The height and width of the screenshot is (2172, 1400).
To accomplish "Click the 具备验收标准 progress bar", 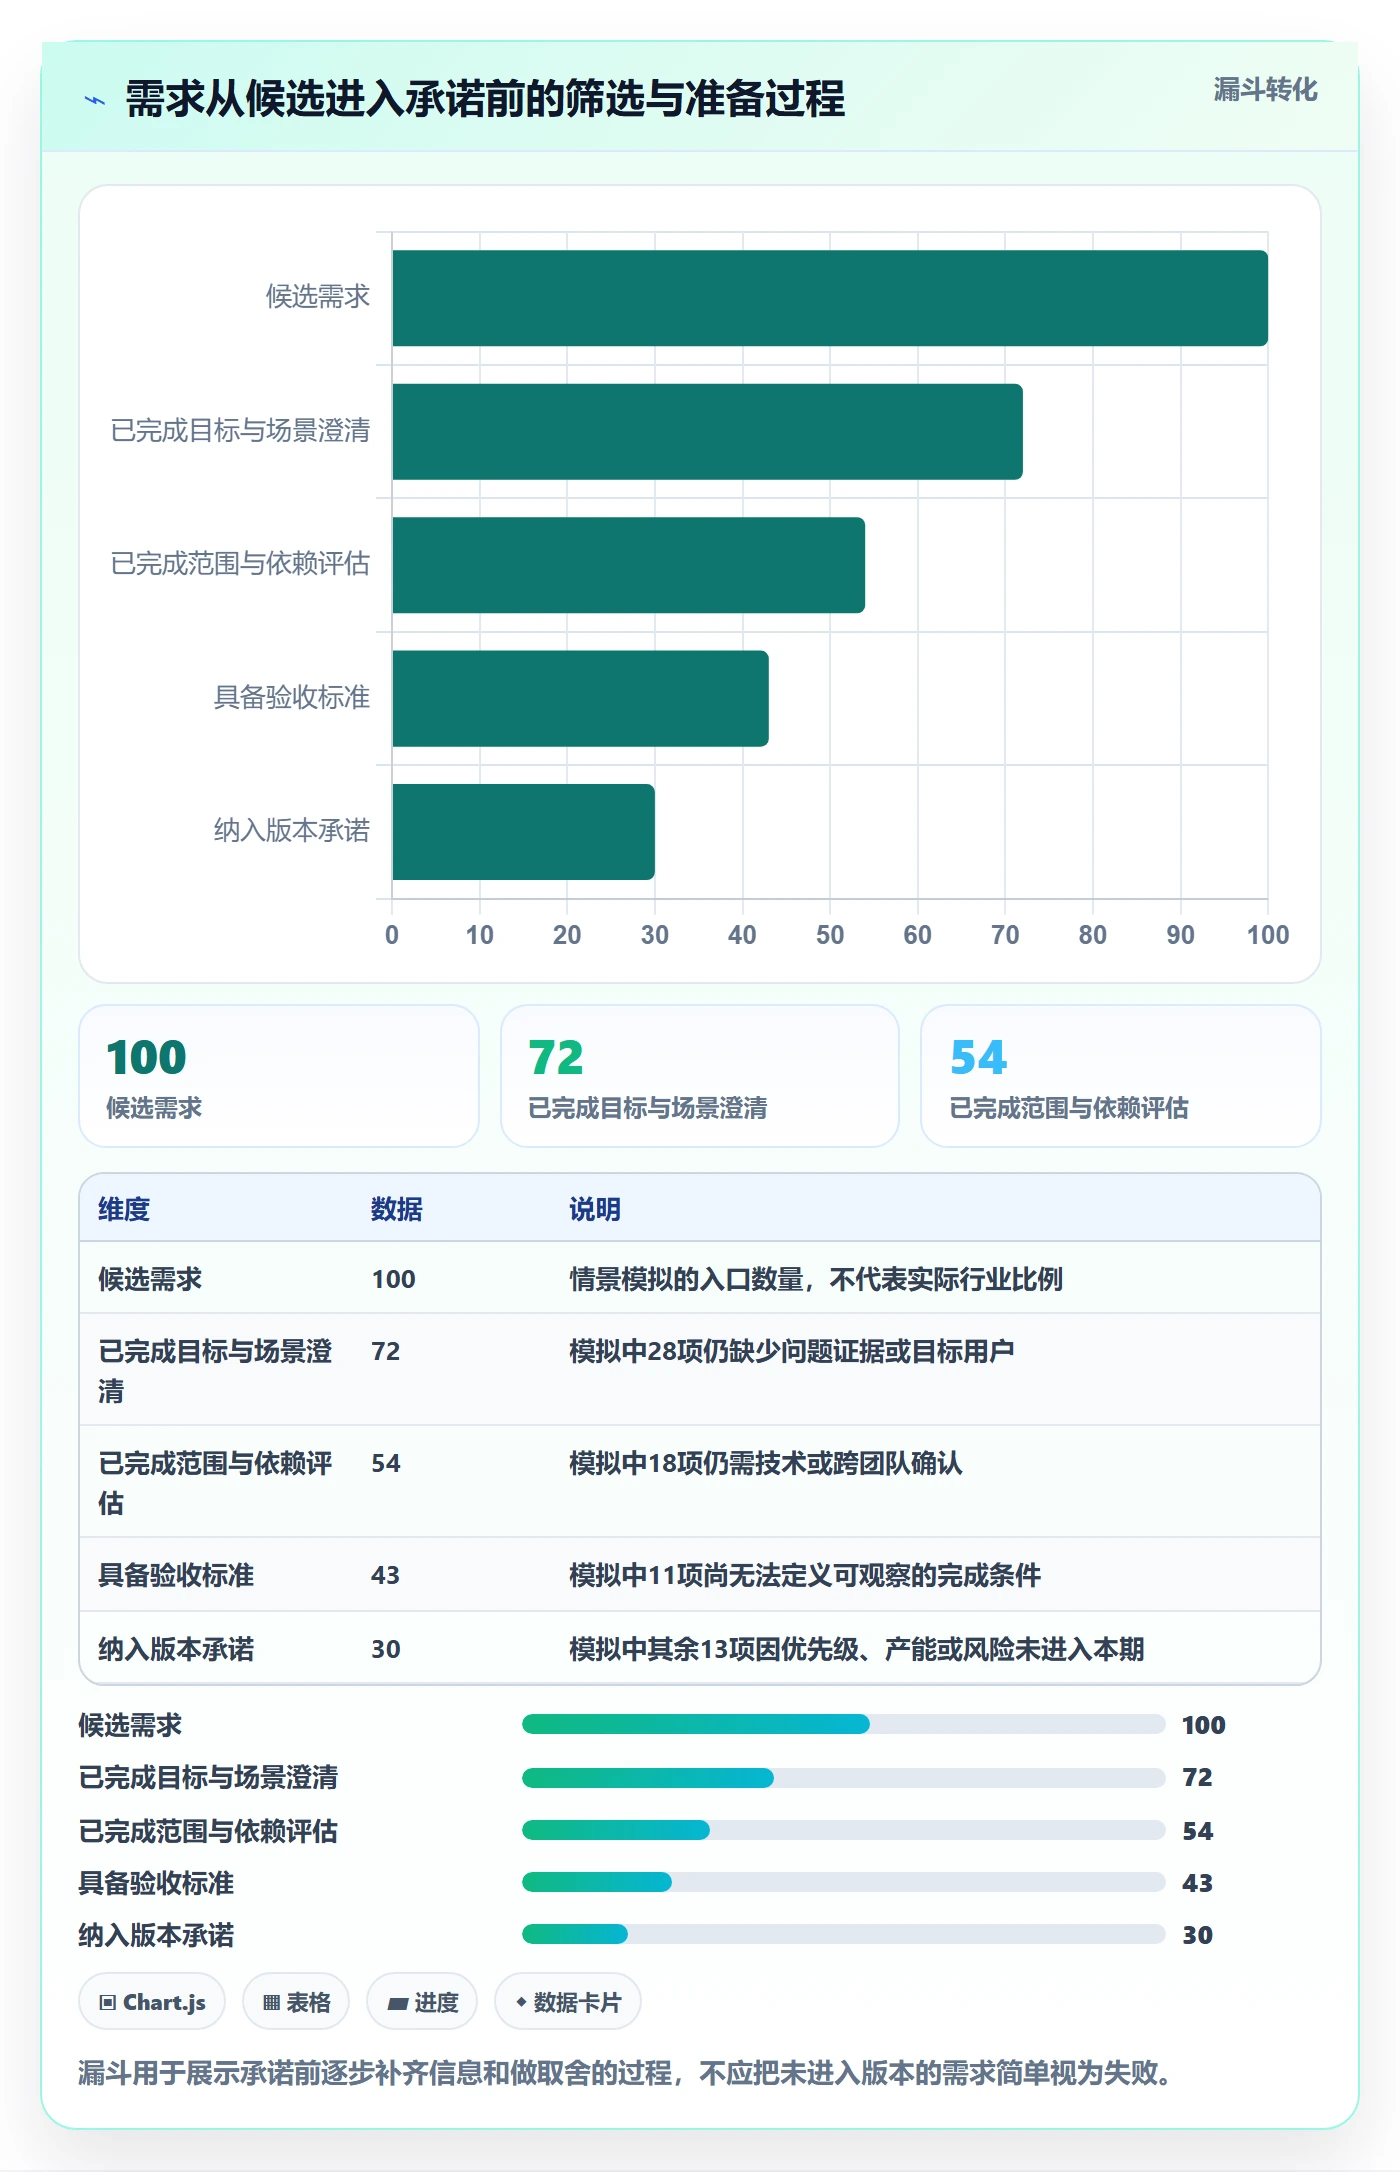I will pyautogui.click(x=844, y=1882).
